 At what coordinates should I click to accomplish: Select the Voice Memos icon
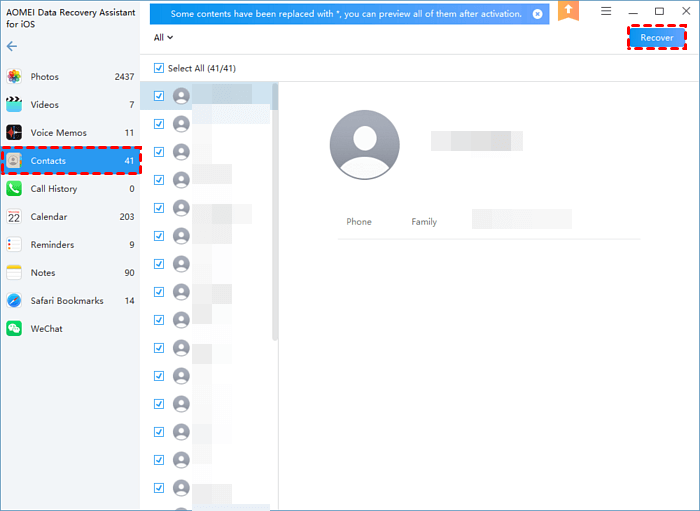[14, 133]
